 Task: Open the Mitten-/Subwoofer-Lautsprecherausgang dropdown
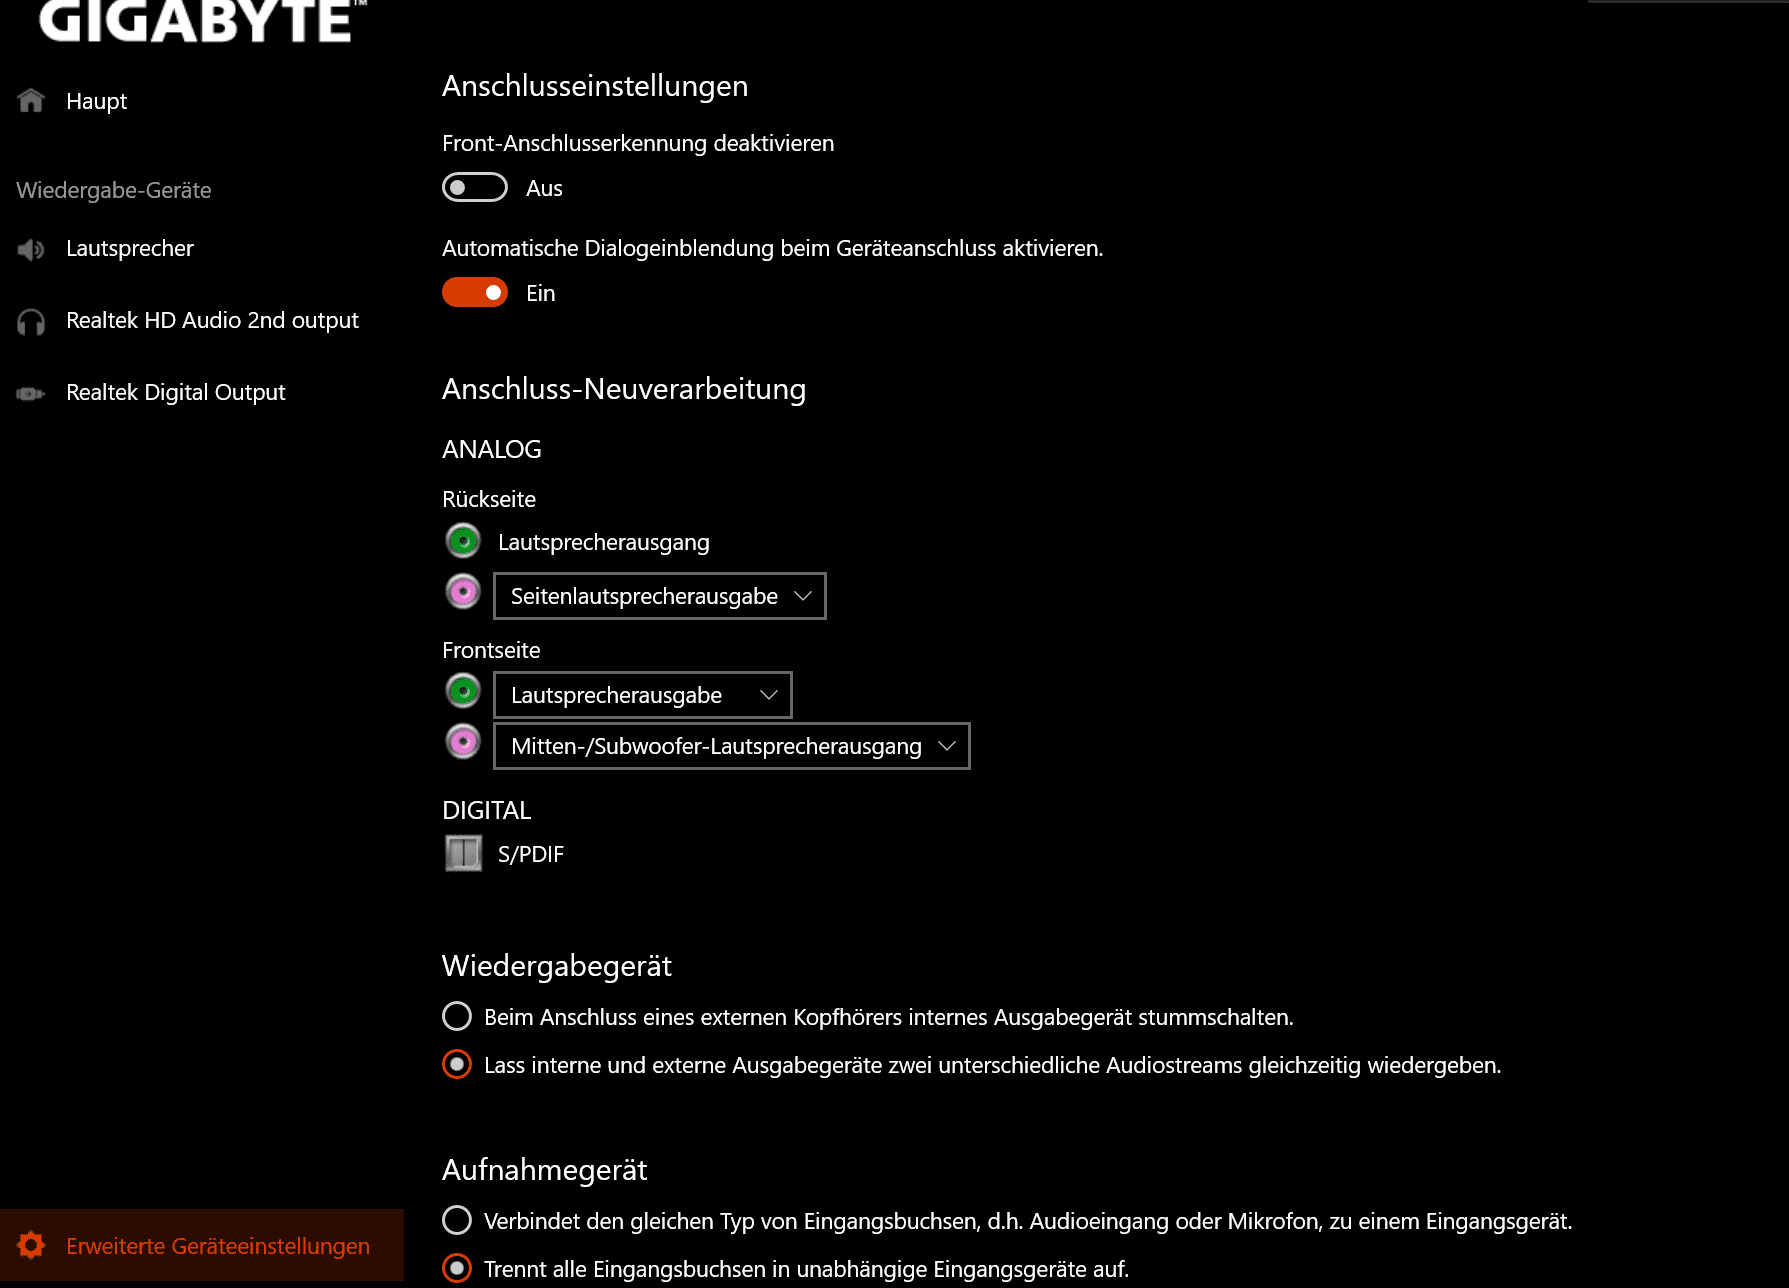(732, 746)
